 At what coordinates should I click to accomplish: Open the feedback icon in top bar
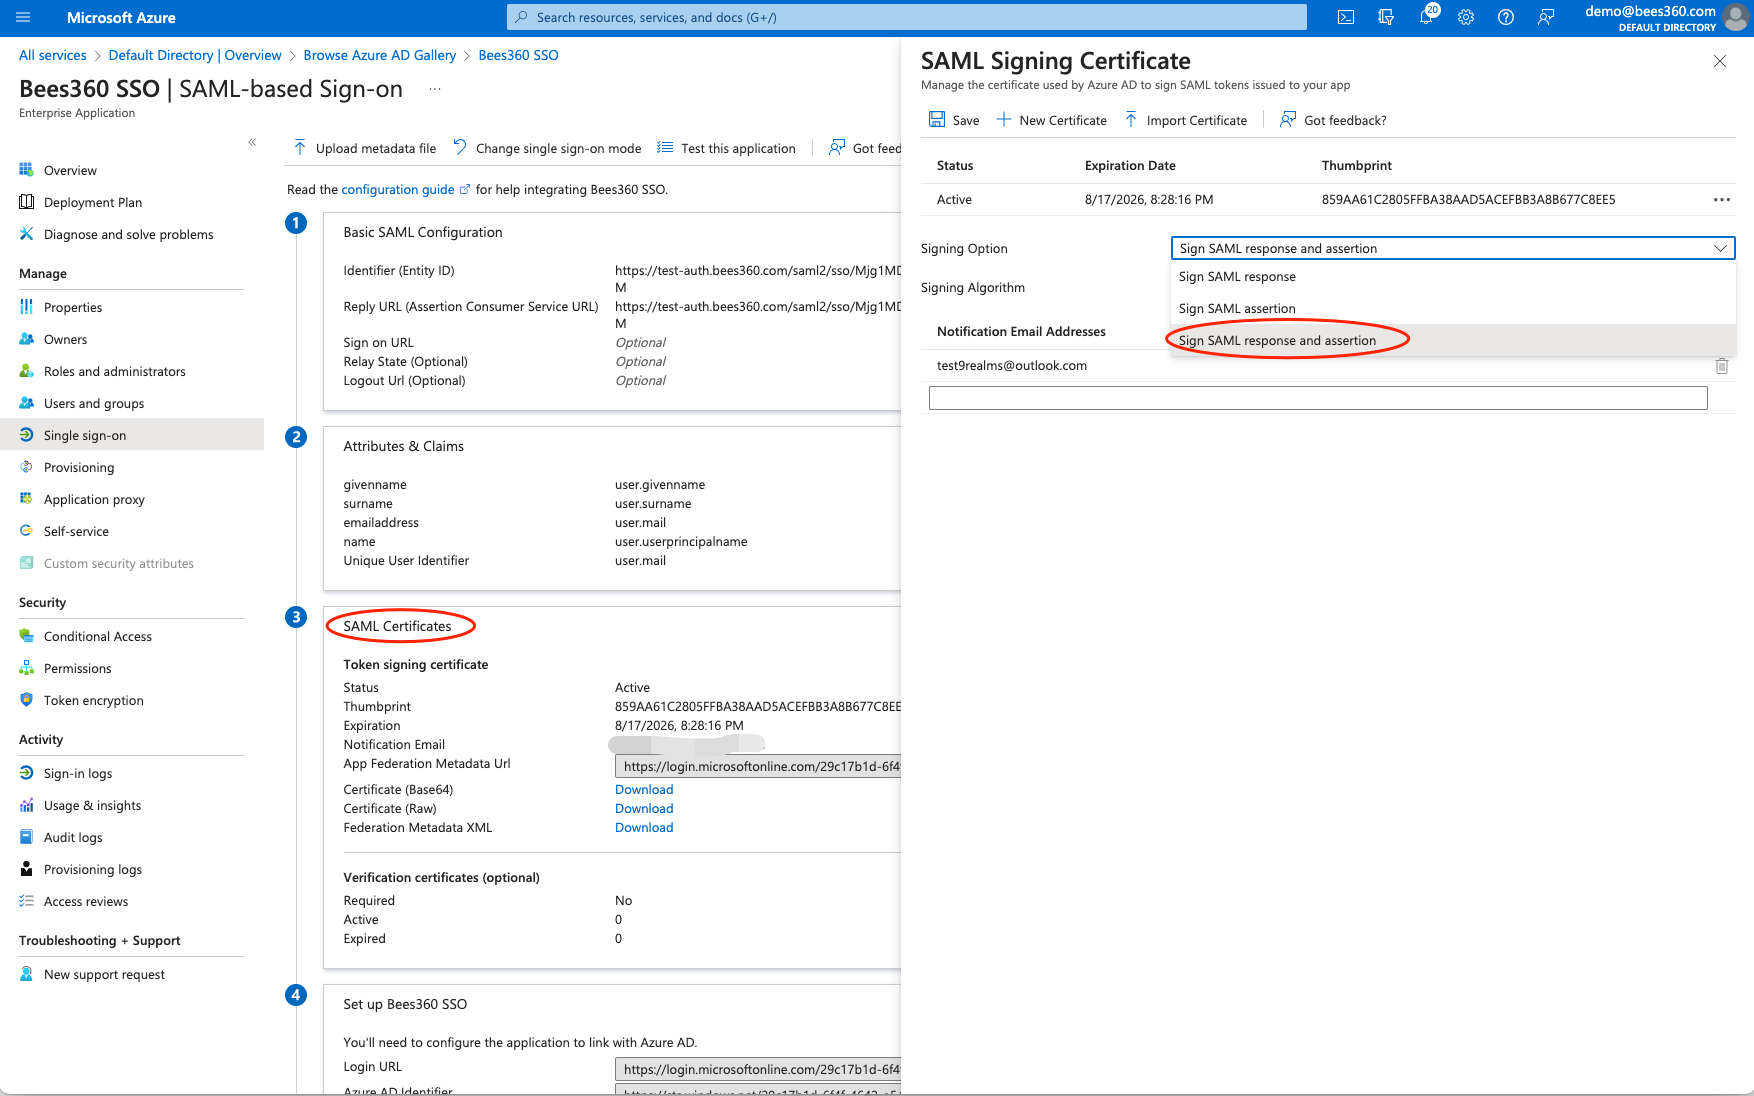tap(1546, 17)
